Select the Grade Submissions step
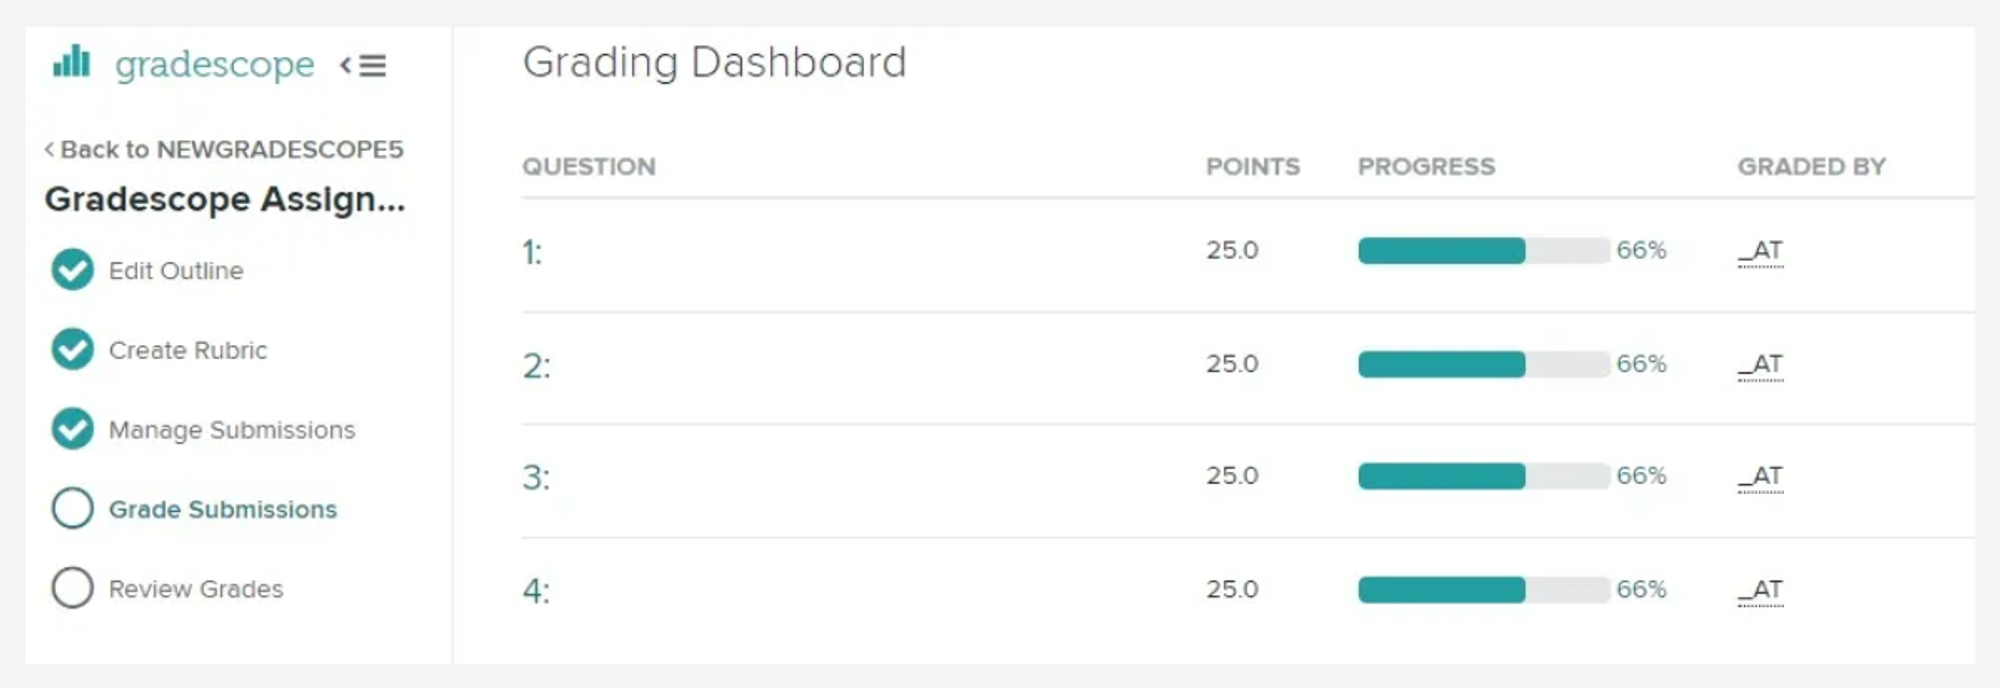This screenshot has height=688, width=2000. (x=224, y=509)
